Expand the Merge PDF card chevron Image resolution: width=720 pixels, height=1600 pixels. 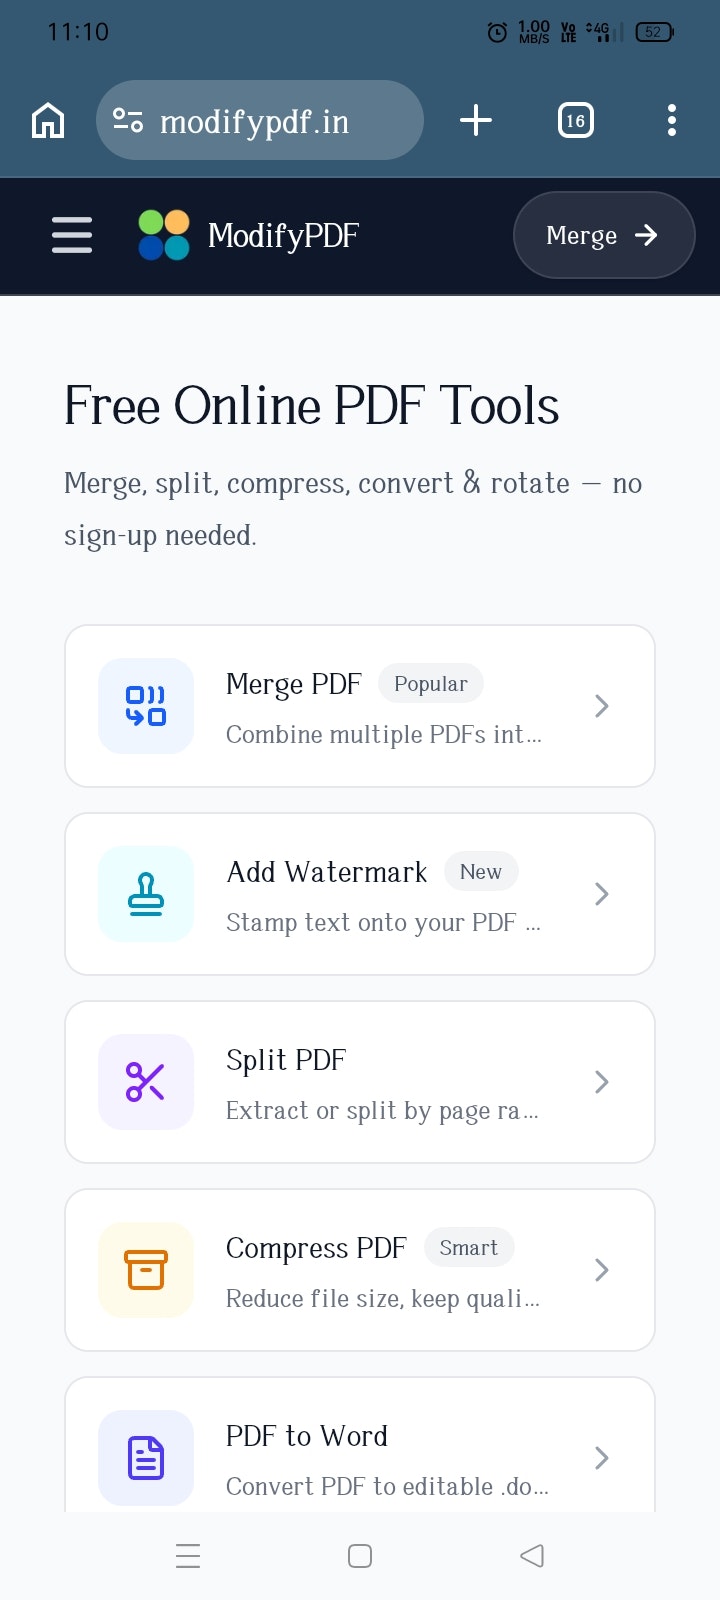click(x=601, y=705)
